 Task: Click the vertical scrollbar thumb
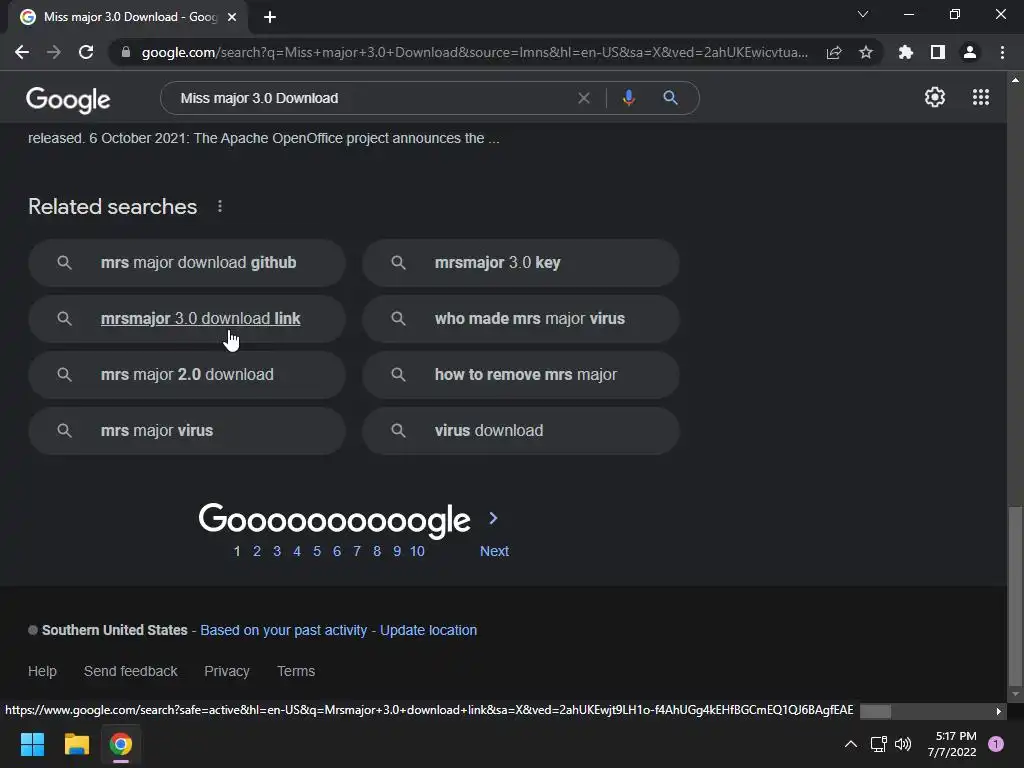tap(1015, 598)
